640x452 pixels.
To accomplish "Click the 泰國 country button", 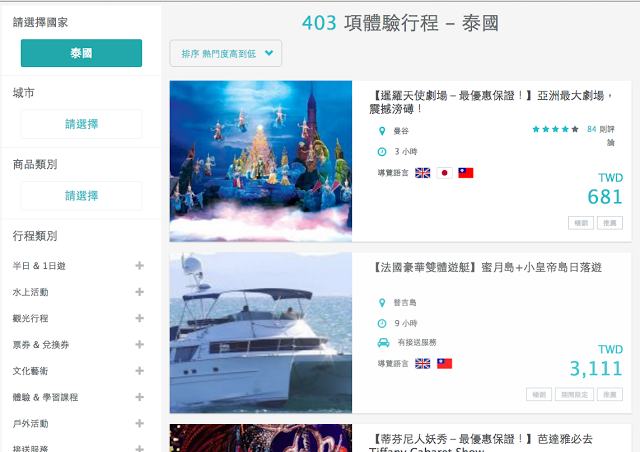I will click(81, 53).
